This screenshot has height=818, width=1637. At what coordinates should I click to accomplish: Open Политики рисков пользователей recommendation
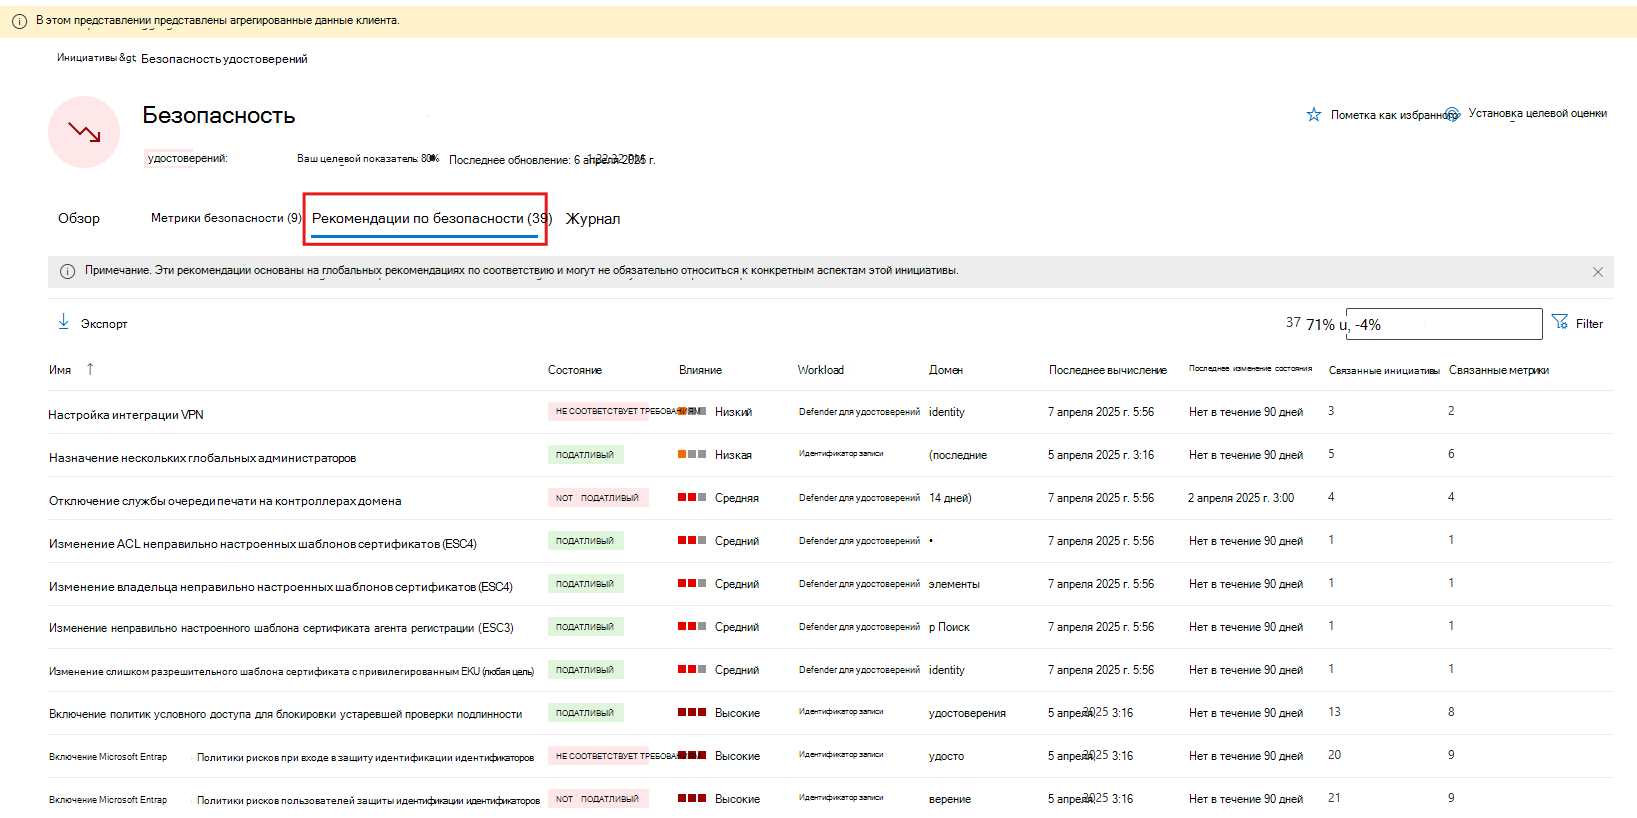pos(368,800)
